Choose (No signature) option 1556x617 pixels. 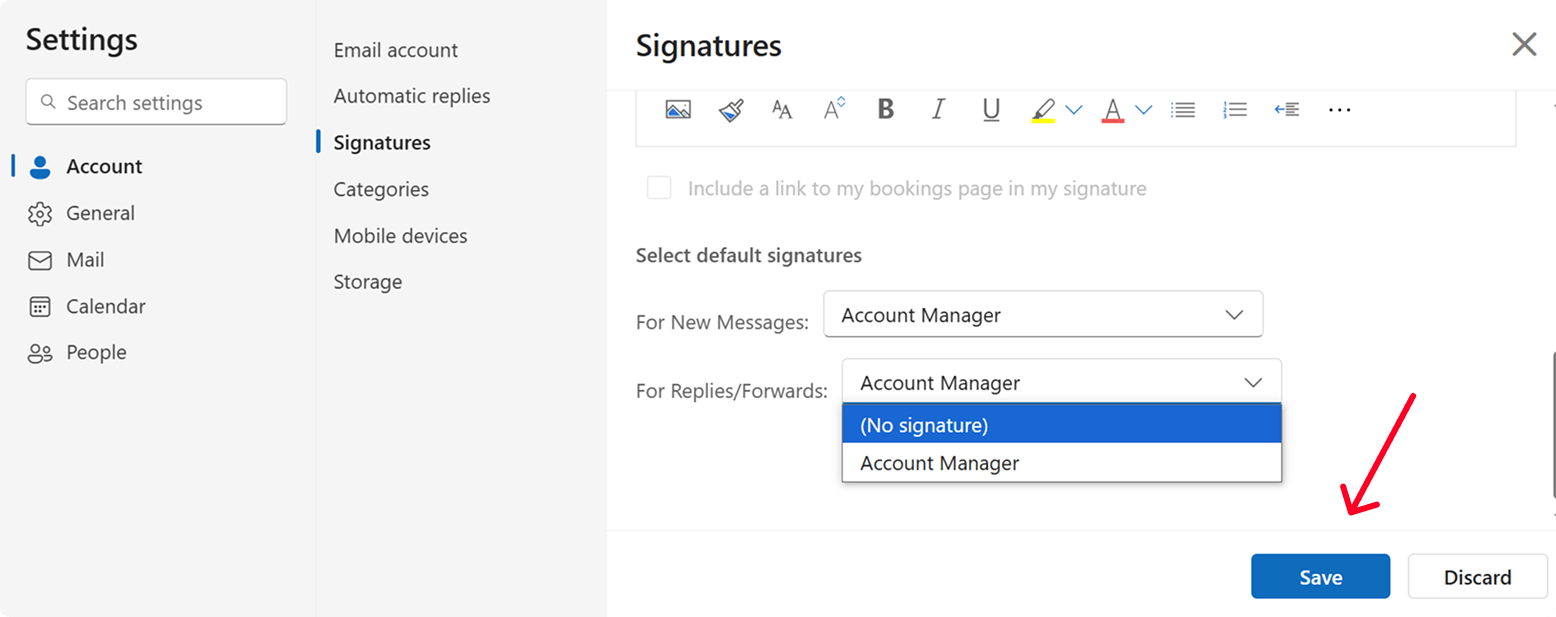click(1062, 425)
